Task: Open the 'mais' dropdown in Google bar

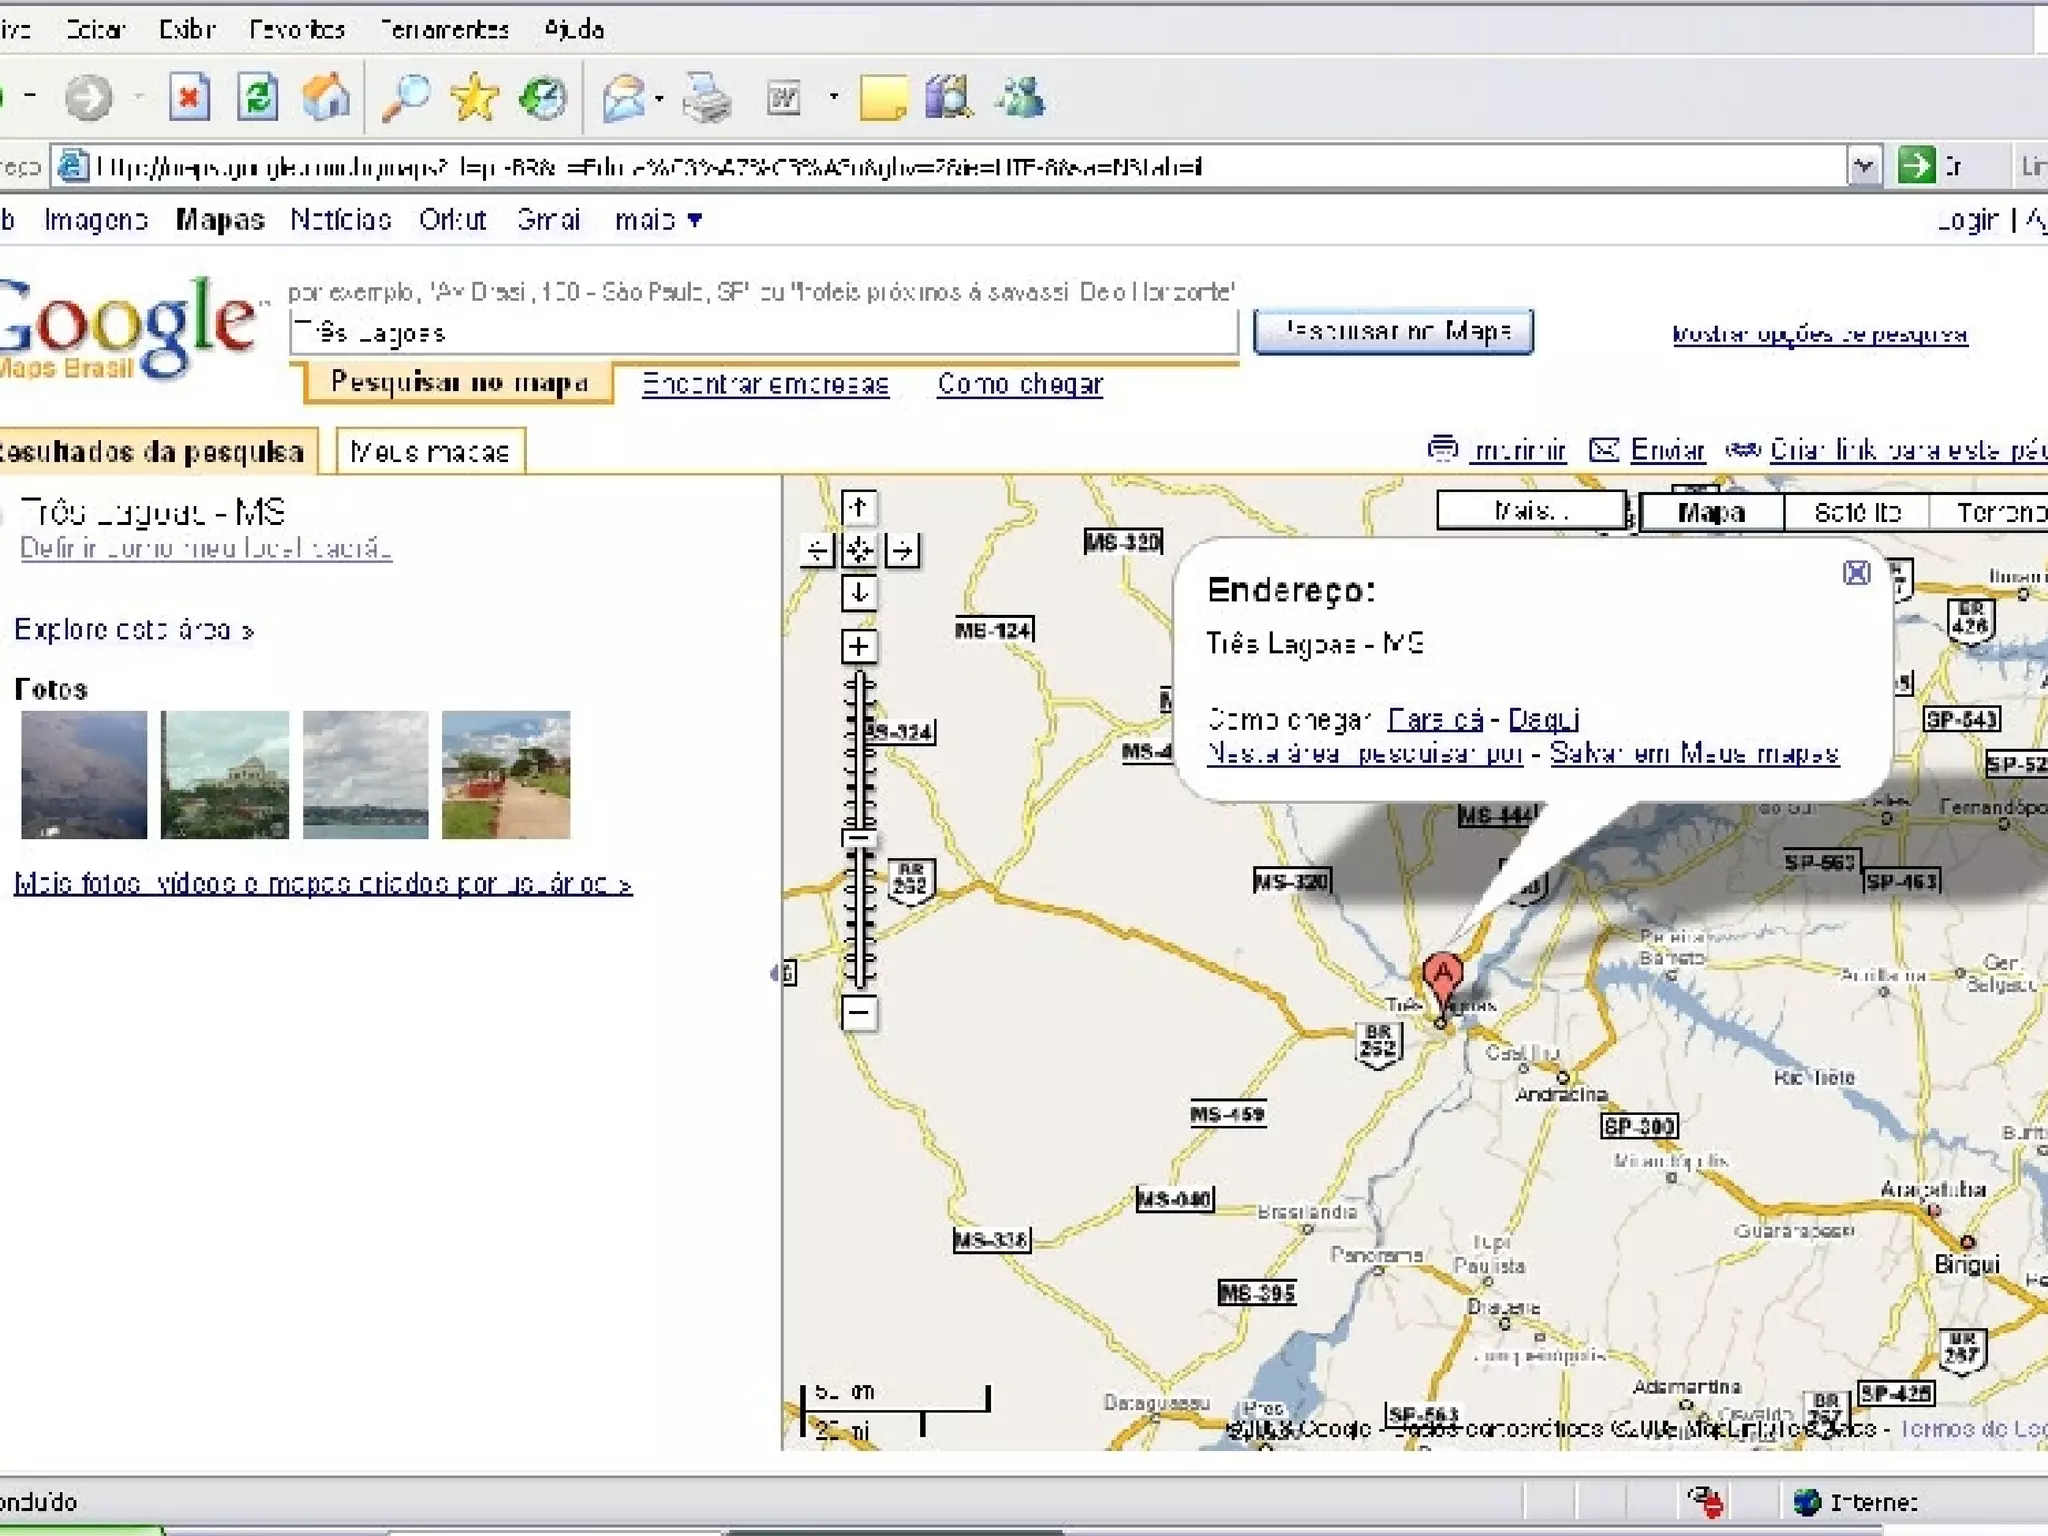Action: 658,220
